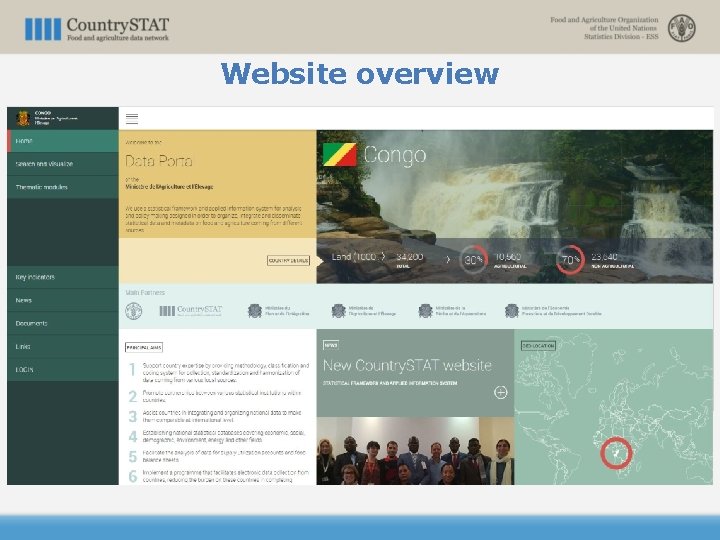Open the FAO partner logo
Image resolution: width=720 pixels, height=540 pixels.
coord(134,311)
